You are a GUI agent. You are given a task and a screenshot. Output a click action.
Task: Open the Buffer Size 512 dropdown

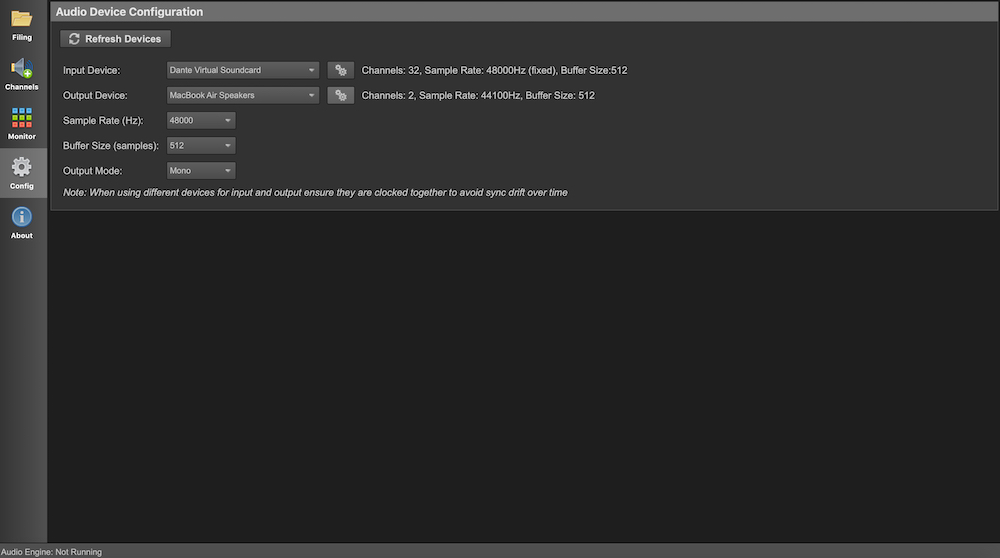(x=201, y=145)
